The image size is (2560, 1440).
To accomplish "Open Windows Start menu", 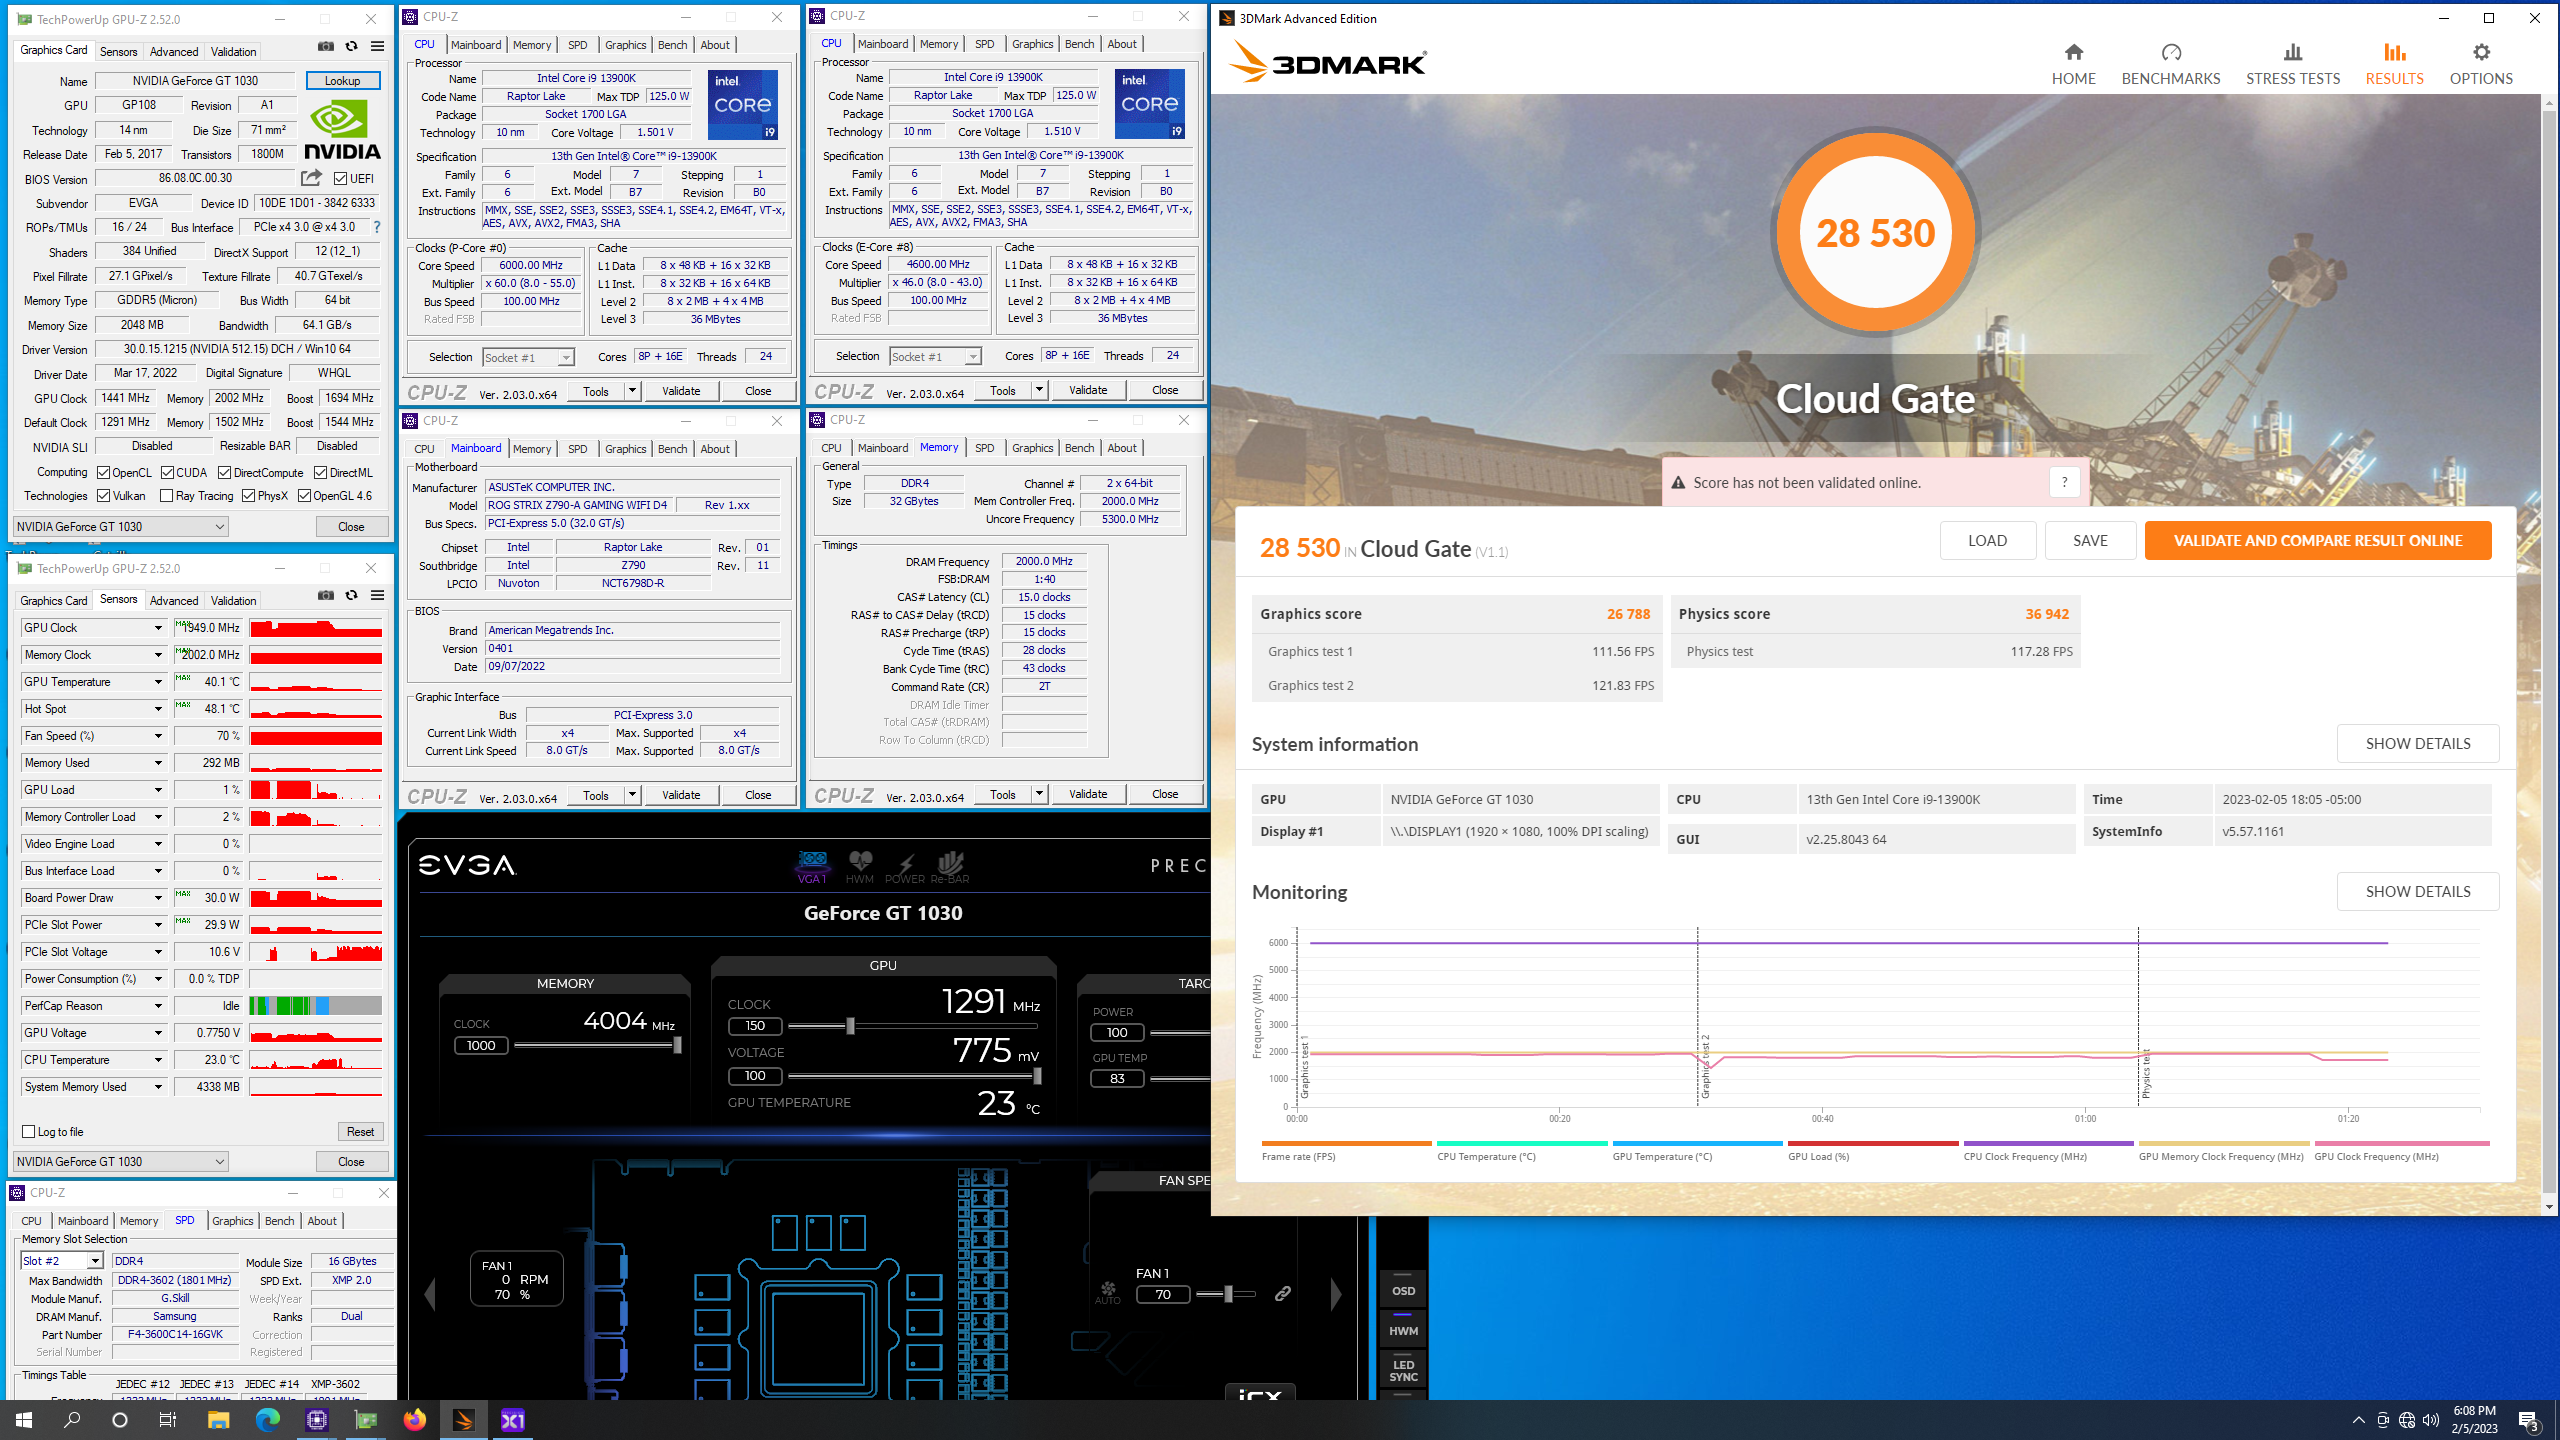I will click(24, 1419).
